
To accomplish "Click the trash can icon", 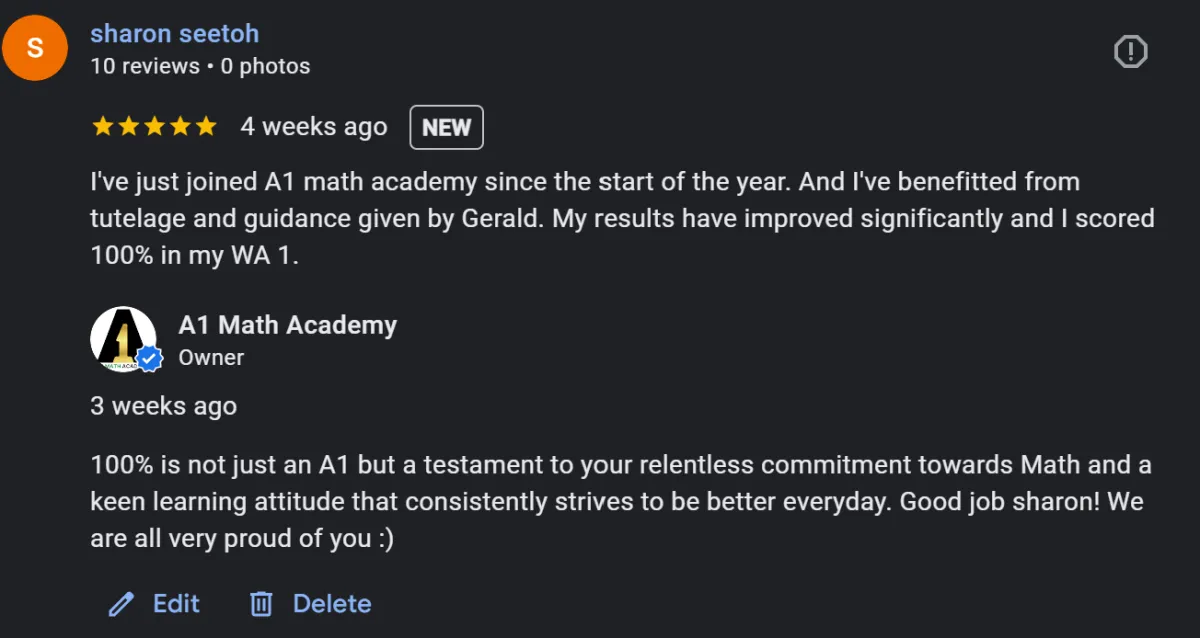I will point(261,604).
